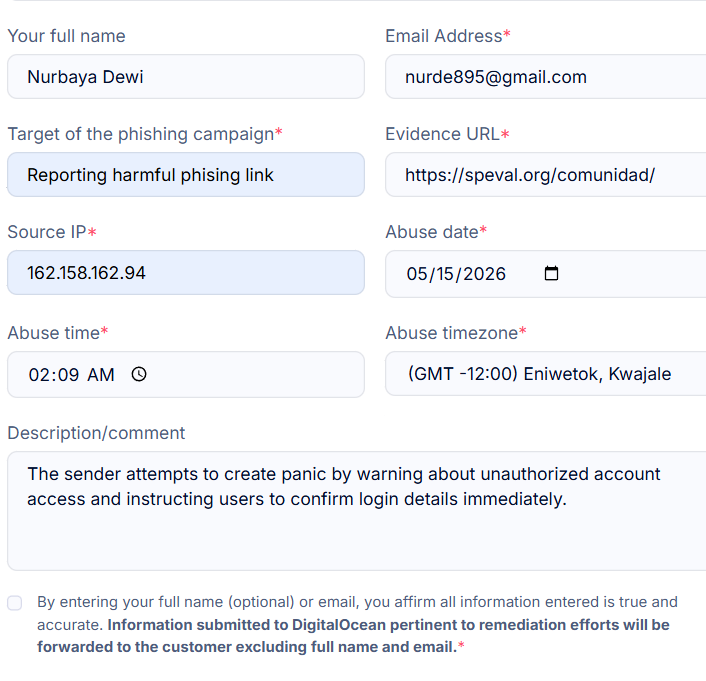
Task: Focus the Target of the phishing campaign field
Action: click(186, 175)
